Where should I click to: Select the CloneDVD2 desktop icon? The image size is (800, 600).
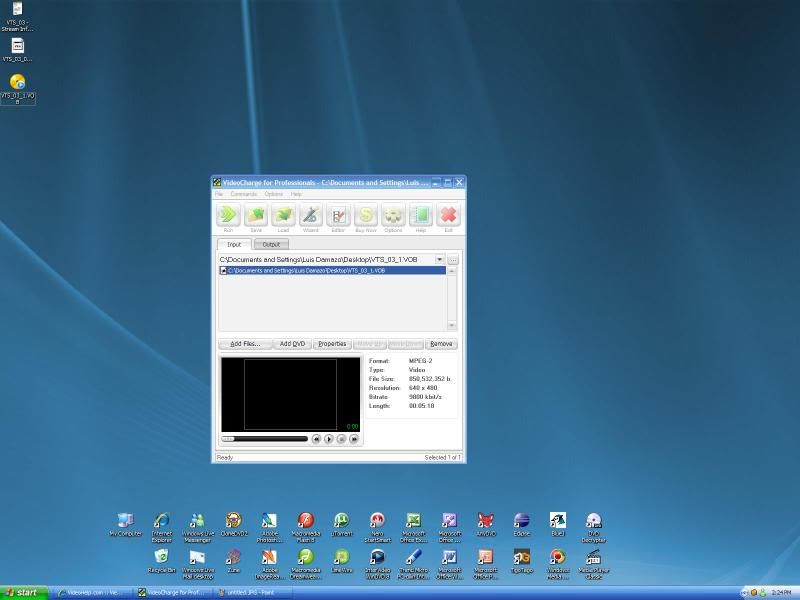click(x=234, y=524)
